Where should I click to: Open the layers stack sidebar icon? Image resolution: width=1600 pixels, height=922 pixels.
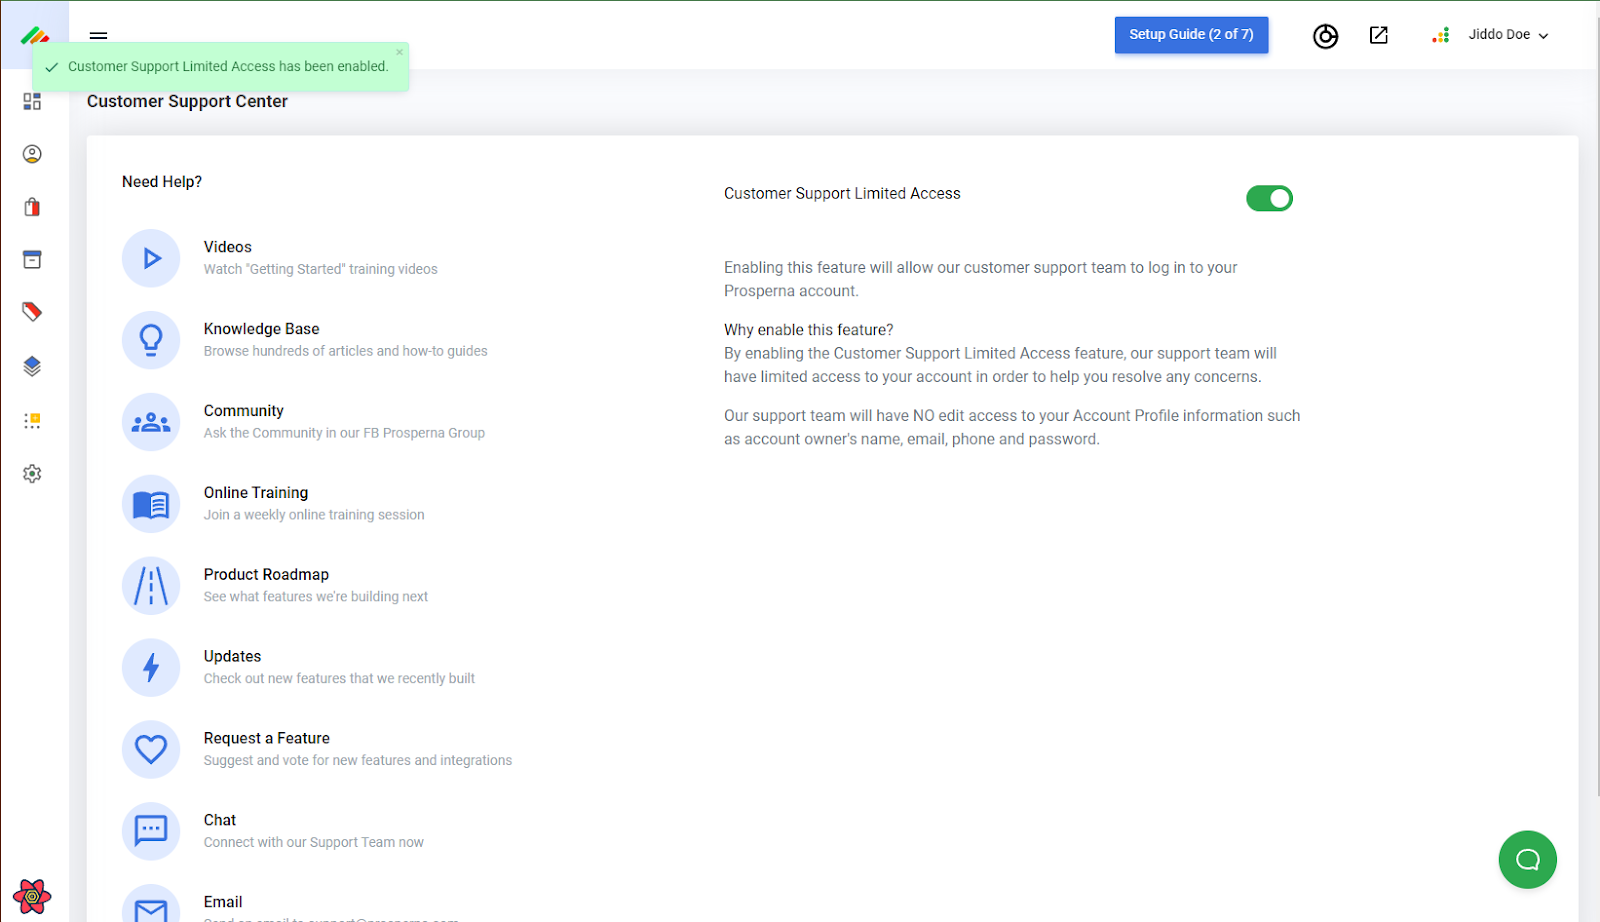click(32, 366)
